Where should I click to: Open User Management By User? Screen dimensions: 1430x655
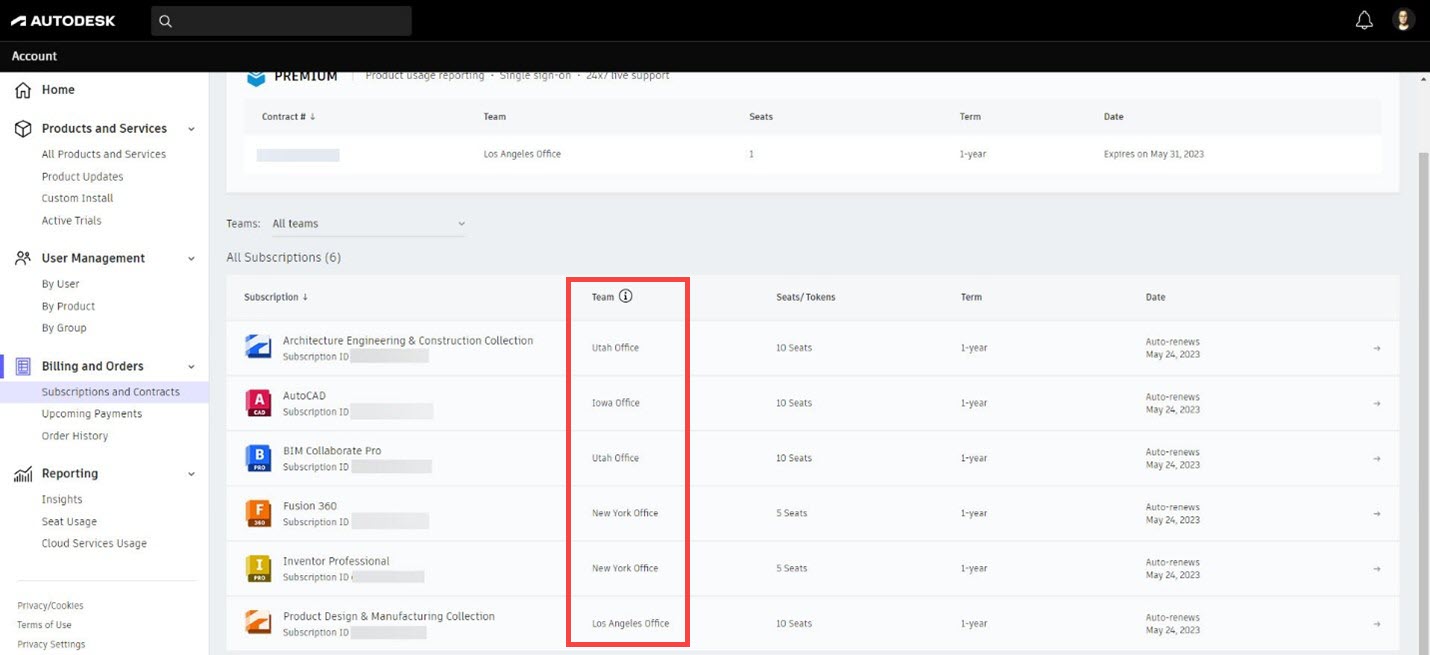point(61,284)
